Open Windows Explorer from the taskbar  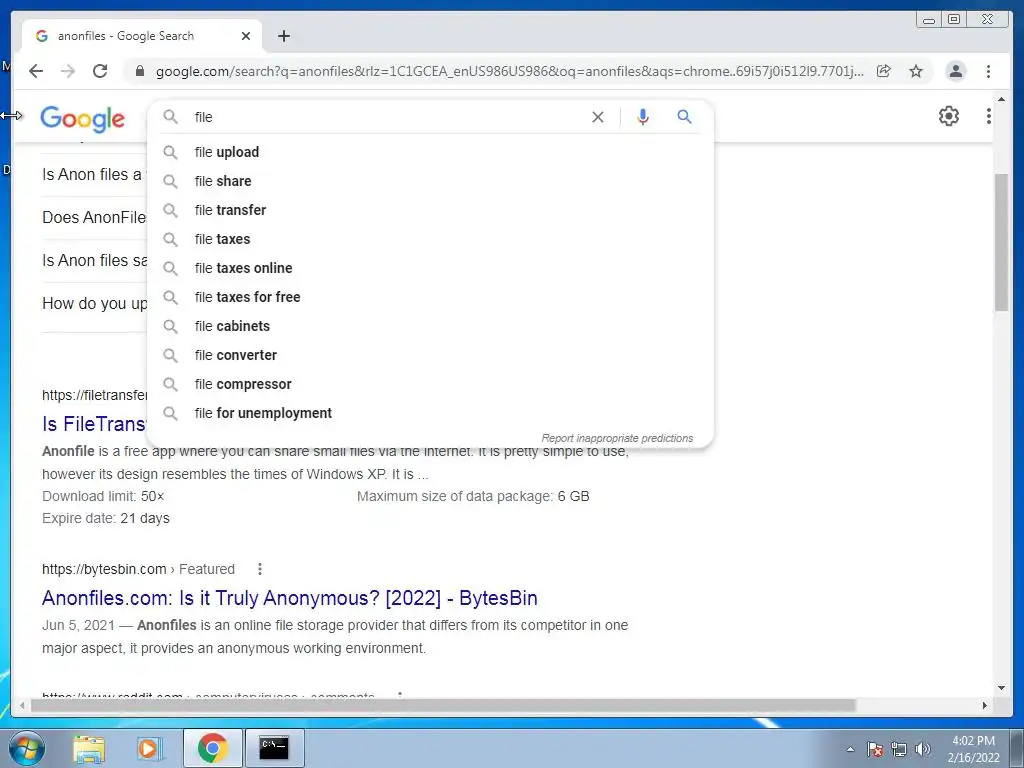point(89,748)
